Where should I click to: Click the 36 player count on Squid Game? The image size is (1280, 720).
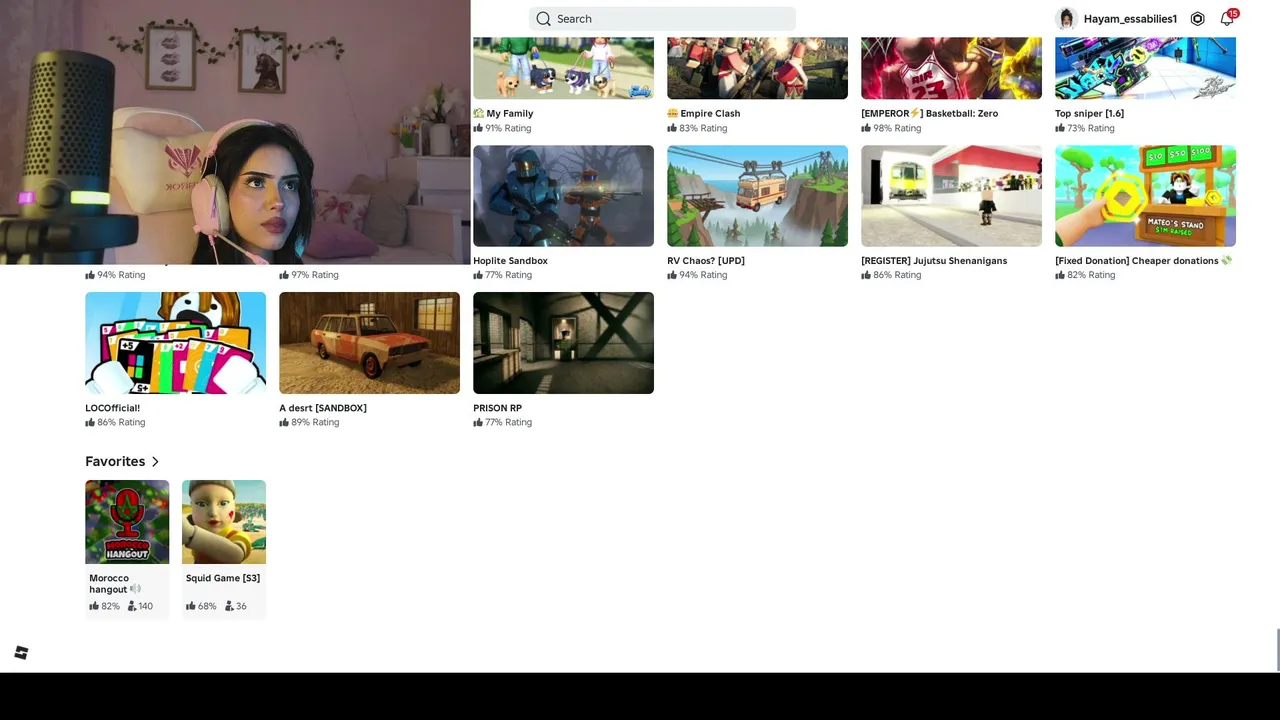236,606
